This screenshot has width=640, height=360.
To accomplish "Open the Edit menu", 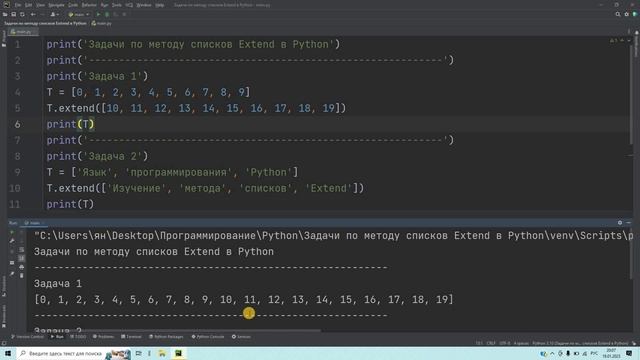I will coord(28,5).
